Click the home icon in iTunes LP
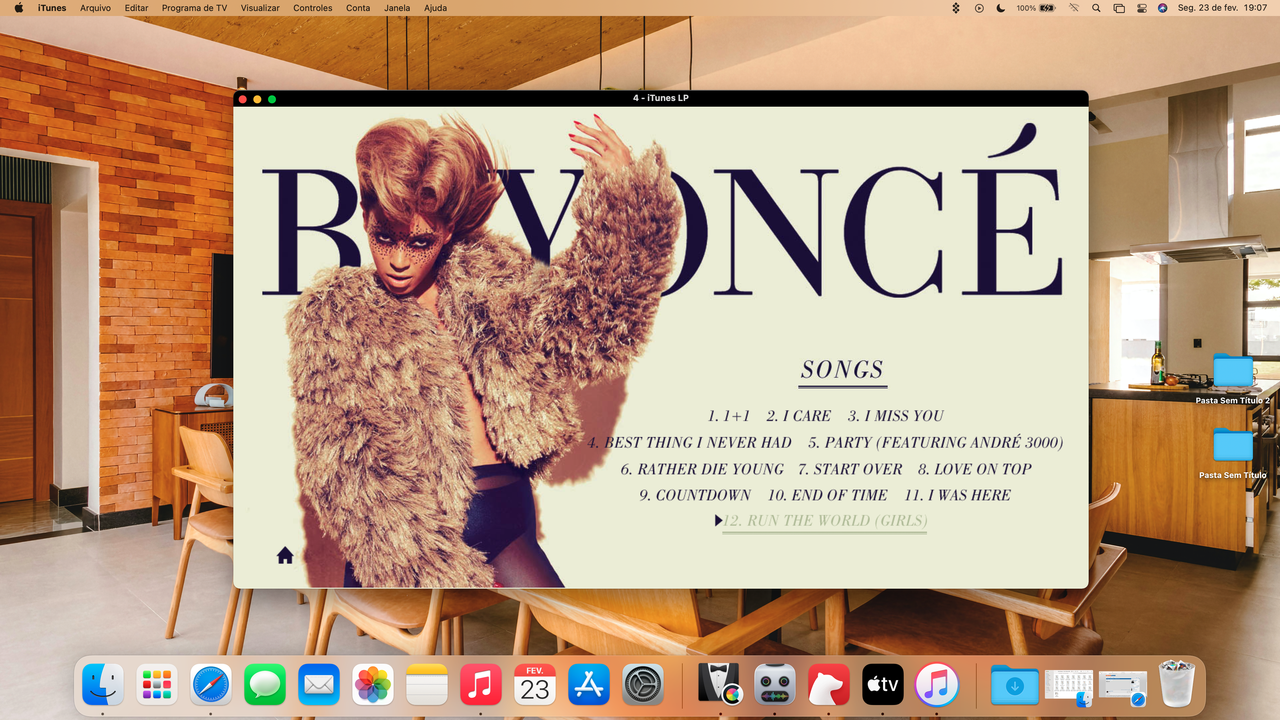This screenshot has height=720, width=1280. (x=285, y=555)
